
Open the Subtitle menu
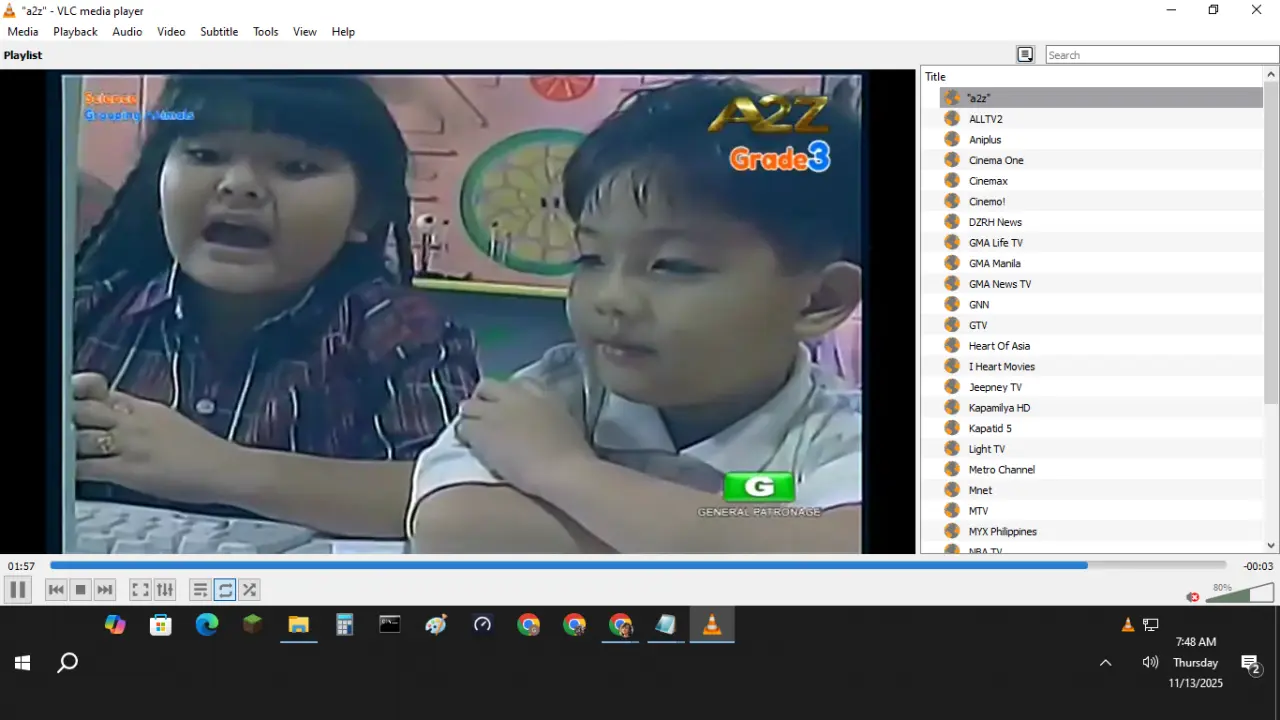(x=219, y=32)
